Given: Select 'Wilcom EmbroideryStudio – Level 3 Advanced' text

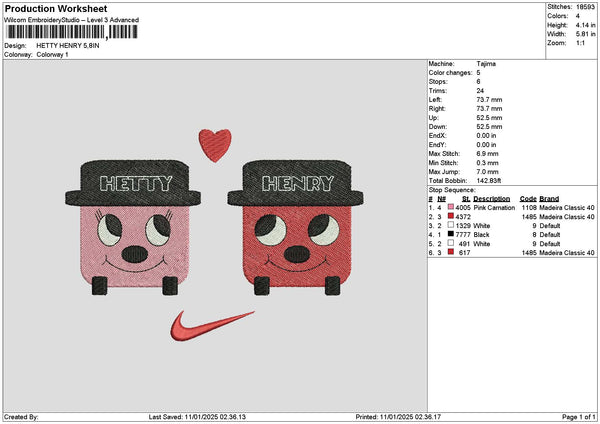Looking at the screenshot, I should [72, 20].
